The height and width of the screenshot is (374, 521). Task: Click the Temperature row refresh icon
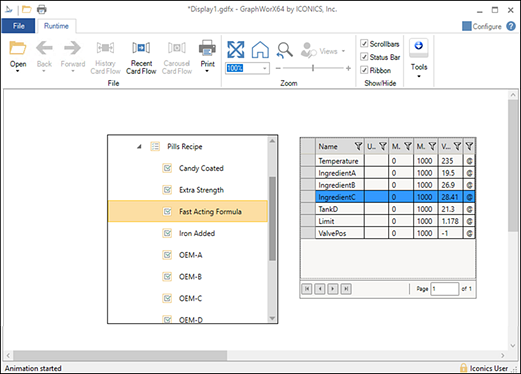tap(469, 161)
